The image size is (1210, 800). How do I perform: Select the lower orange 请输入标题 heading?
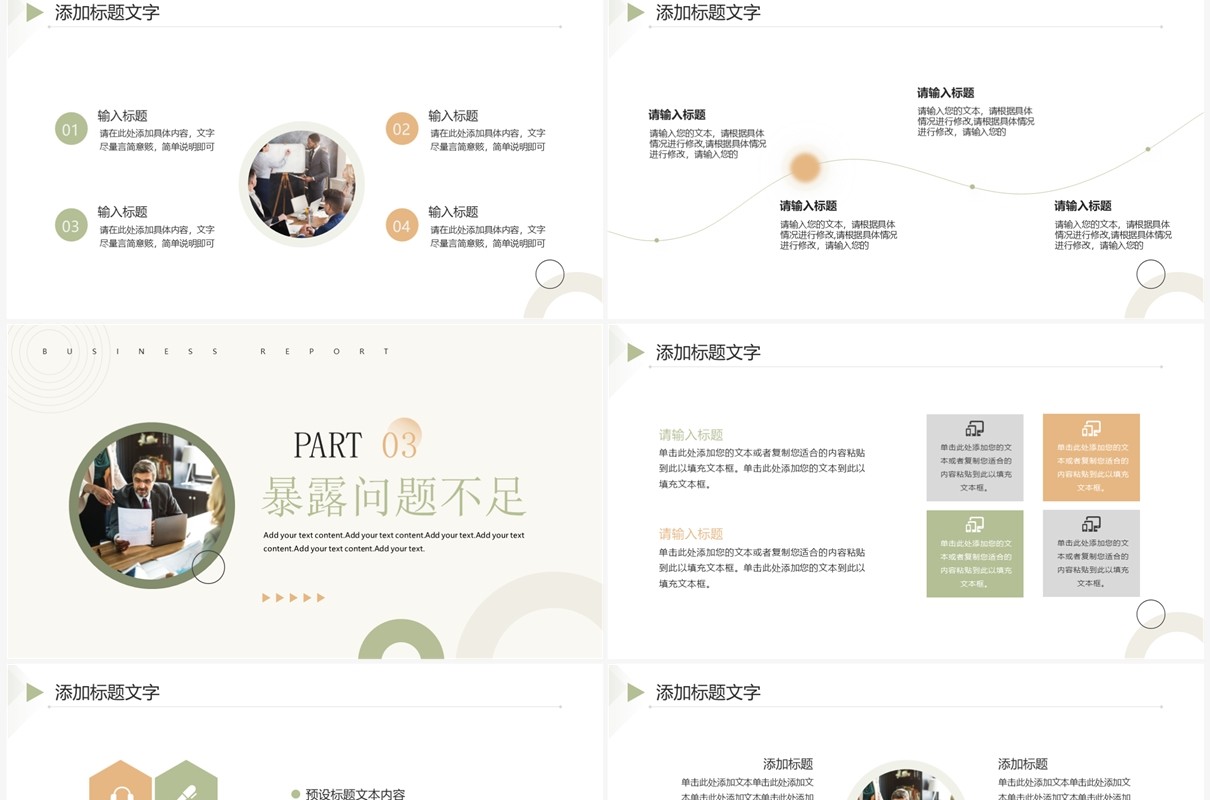pos(690,534)
